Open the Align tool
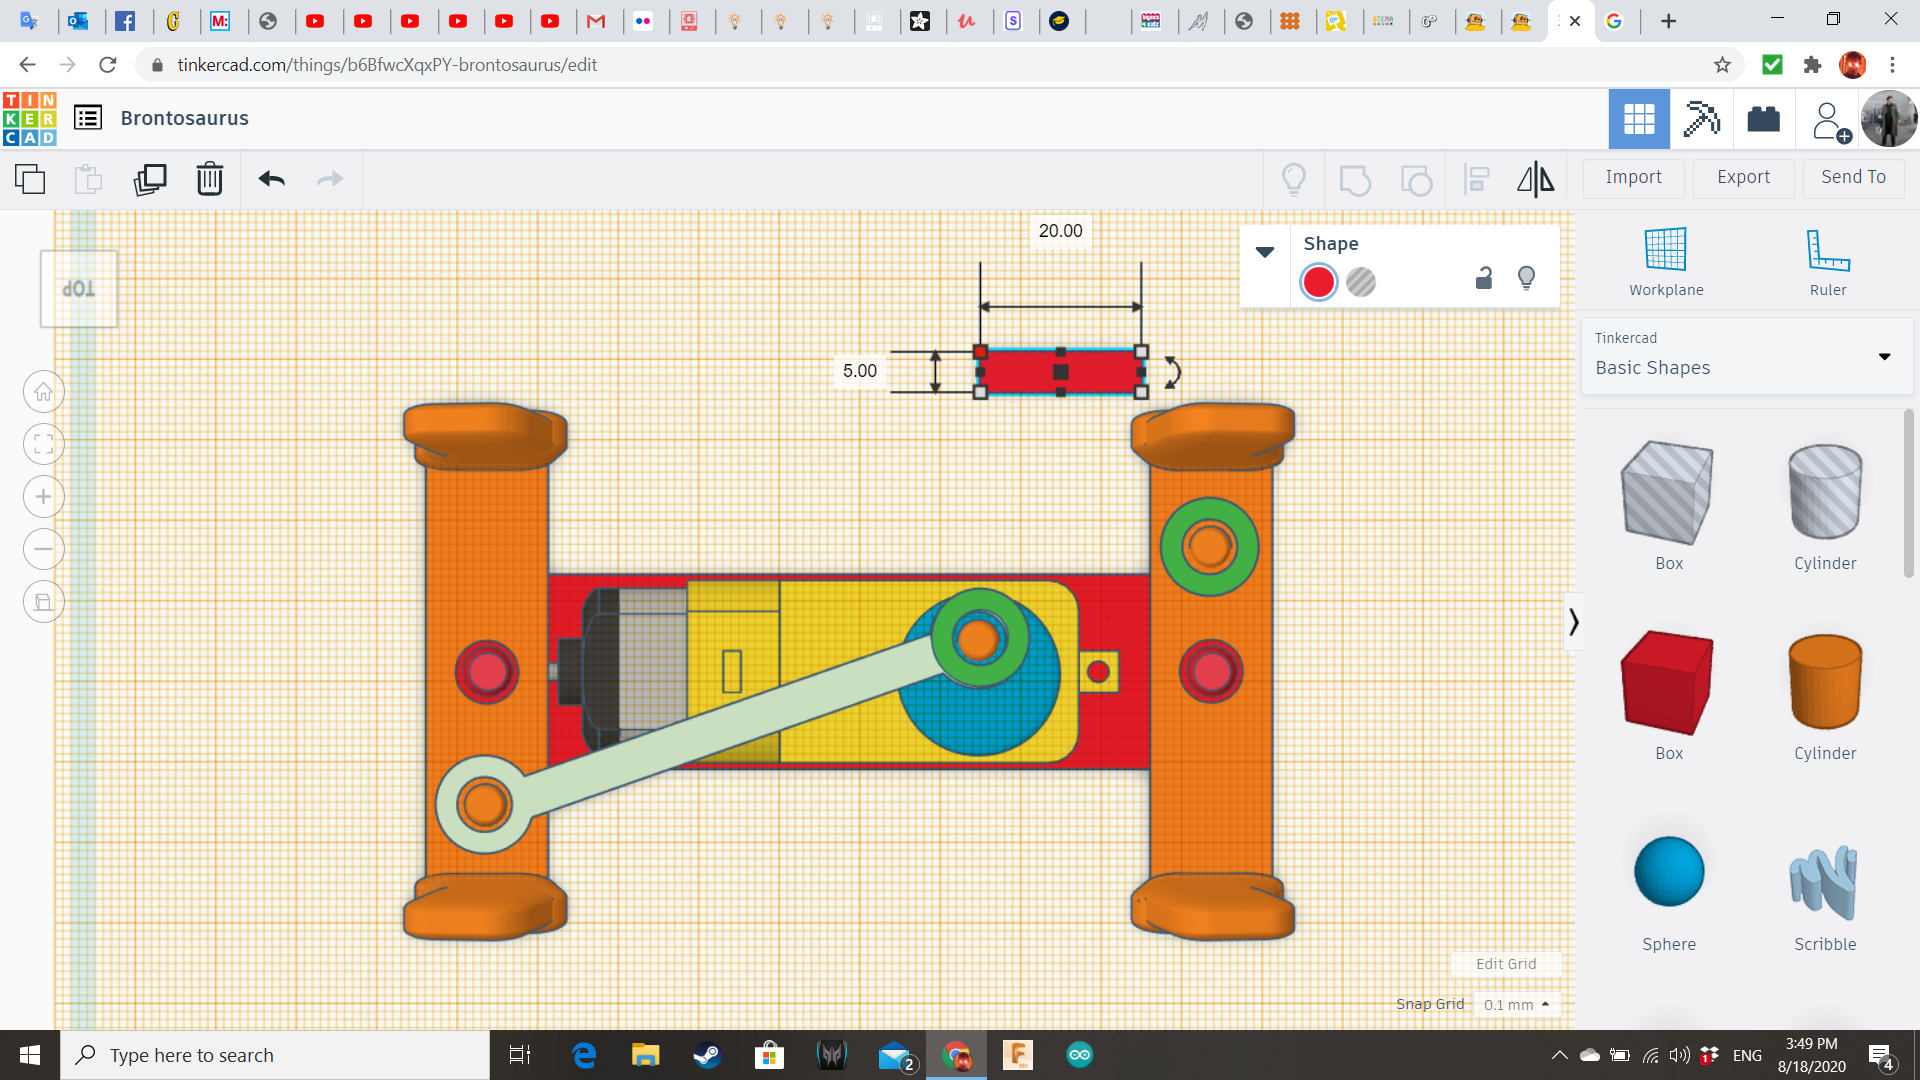This screenshot has height=1080, width=1920. point(1477,179)
